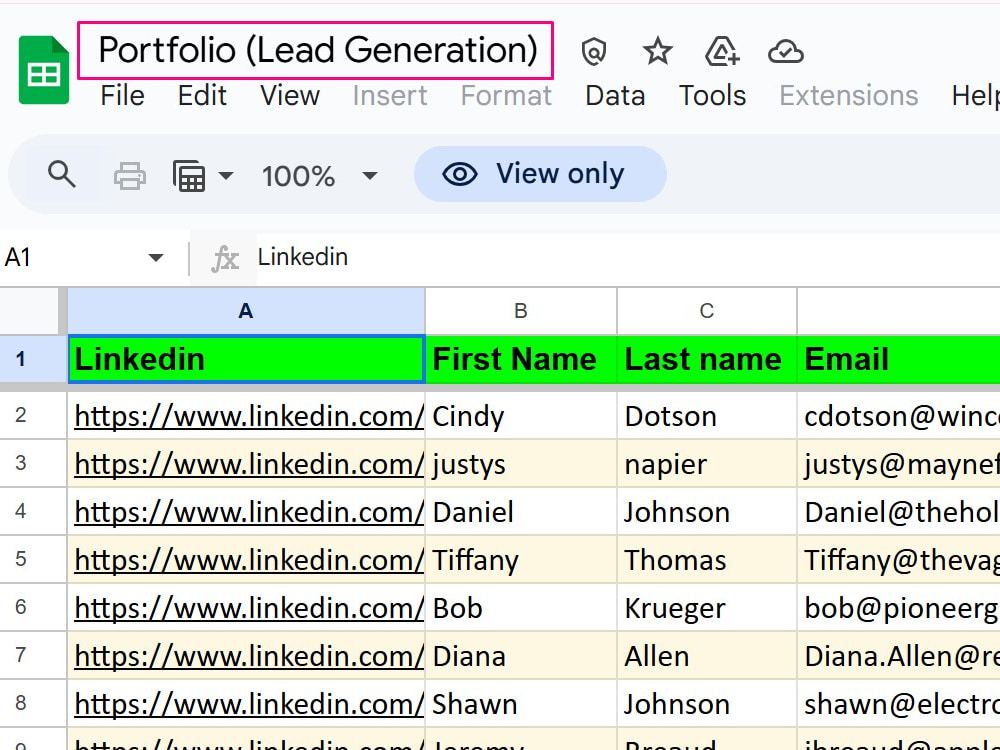1000x750 pixels.
Task: Add shortcut to Drive icon
Action: pyautogui.click(x=722, y=52)
